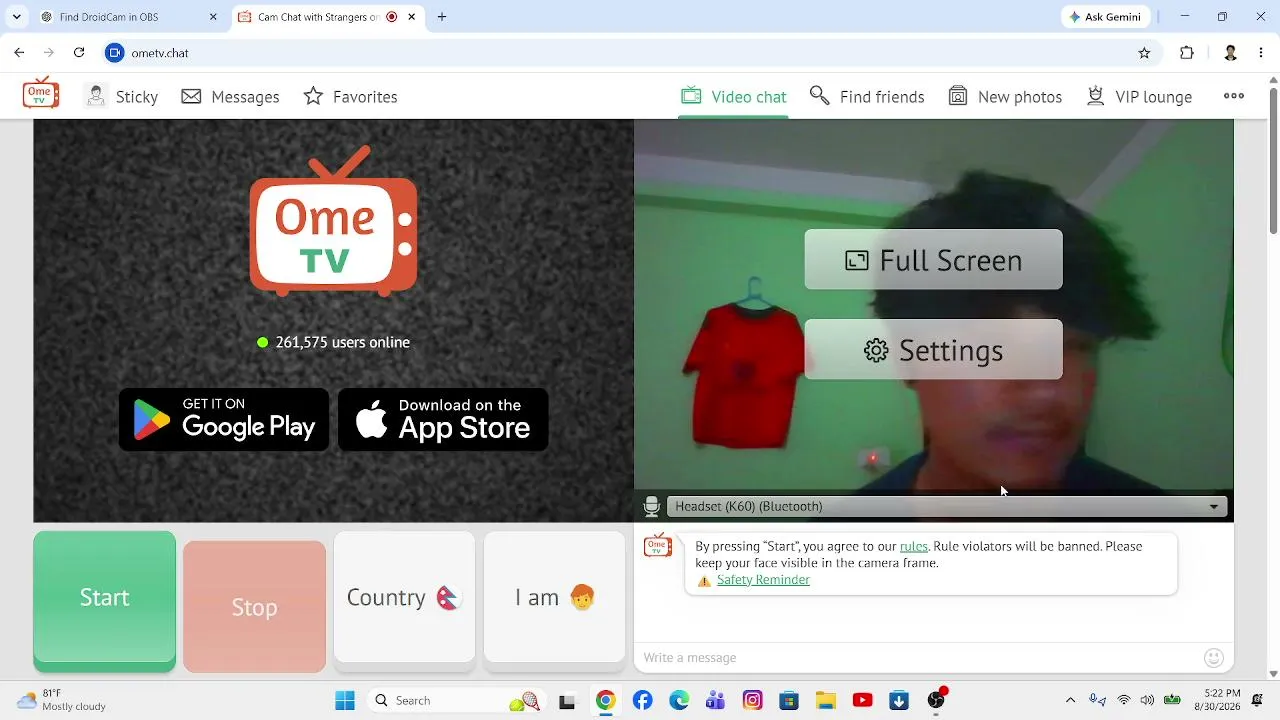Open the Wi-Fi network settings icon
Viewport: 1280px width, 720px height.
pos(1124,701)
